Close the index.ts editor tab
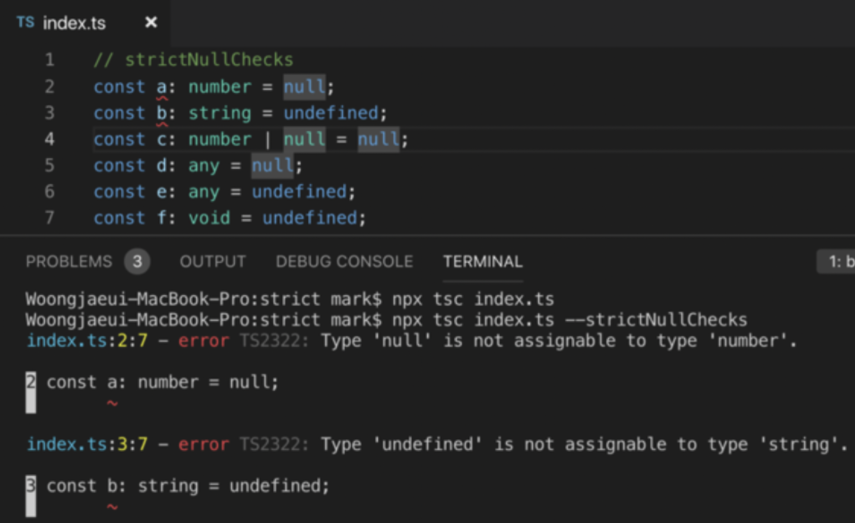This screenshot has height=523, width=855. point(151,22)
